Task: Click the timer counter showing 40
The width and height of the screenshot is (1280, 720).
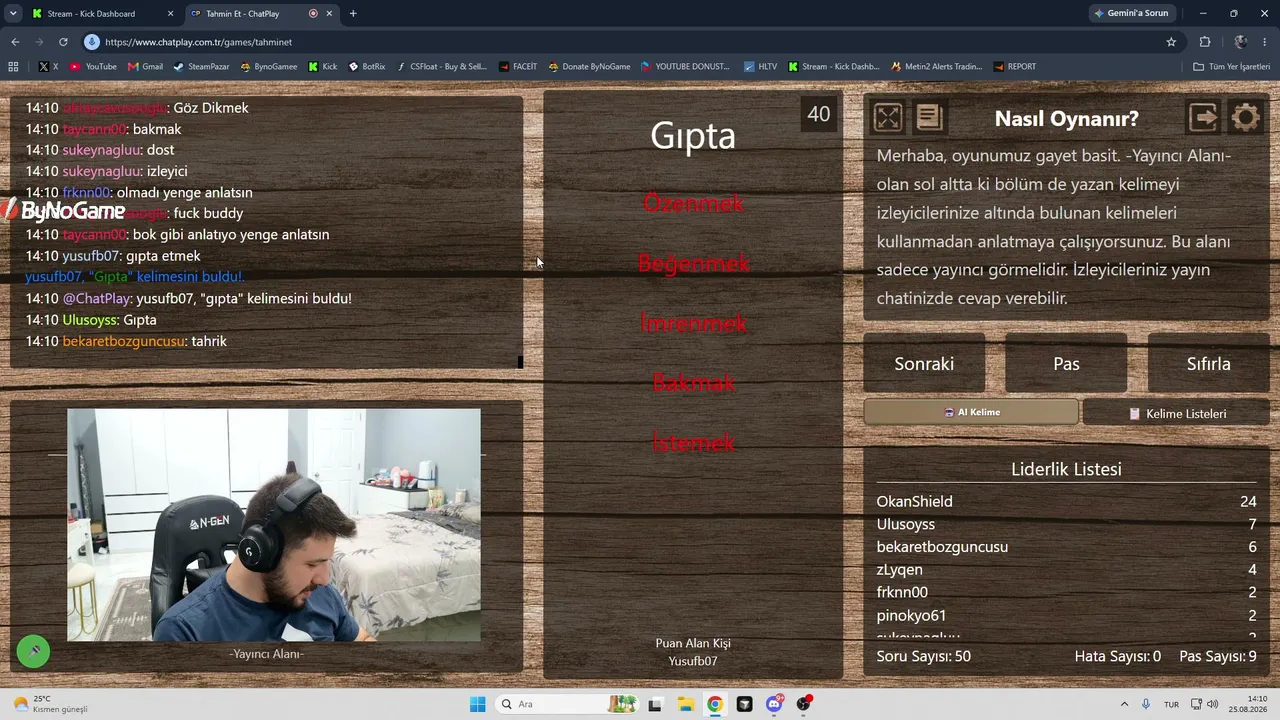Action: pos(818,114)
